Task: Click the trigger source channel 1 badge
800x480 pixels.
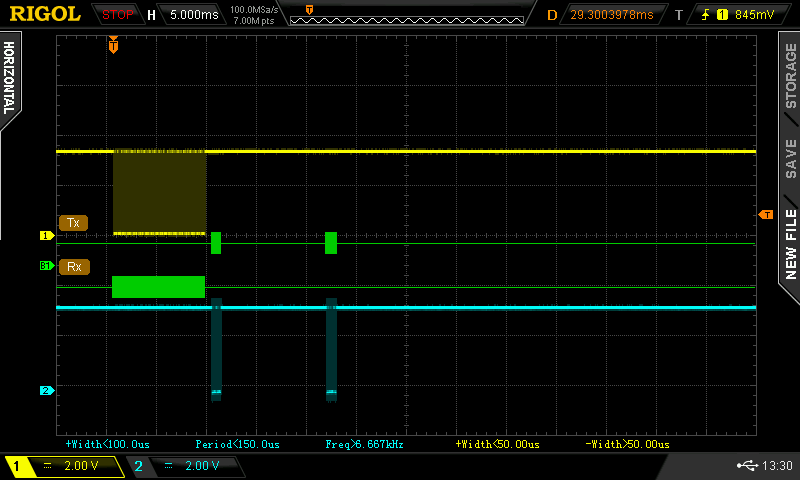Action: (722, 15)
